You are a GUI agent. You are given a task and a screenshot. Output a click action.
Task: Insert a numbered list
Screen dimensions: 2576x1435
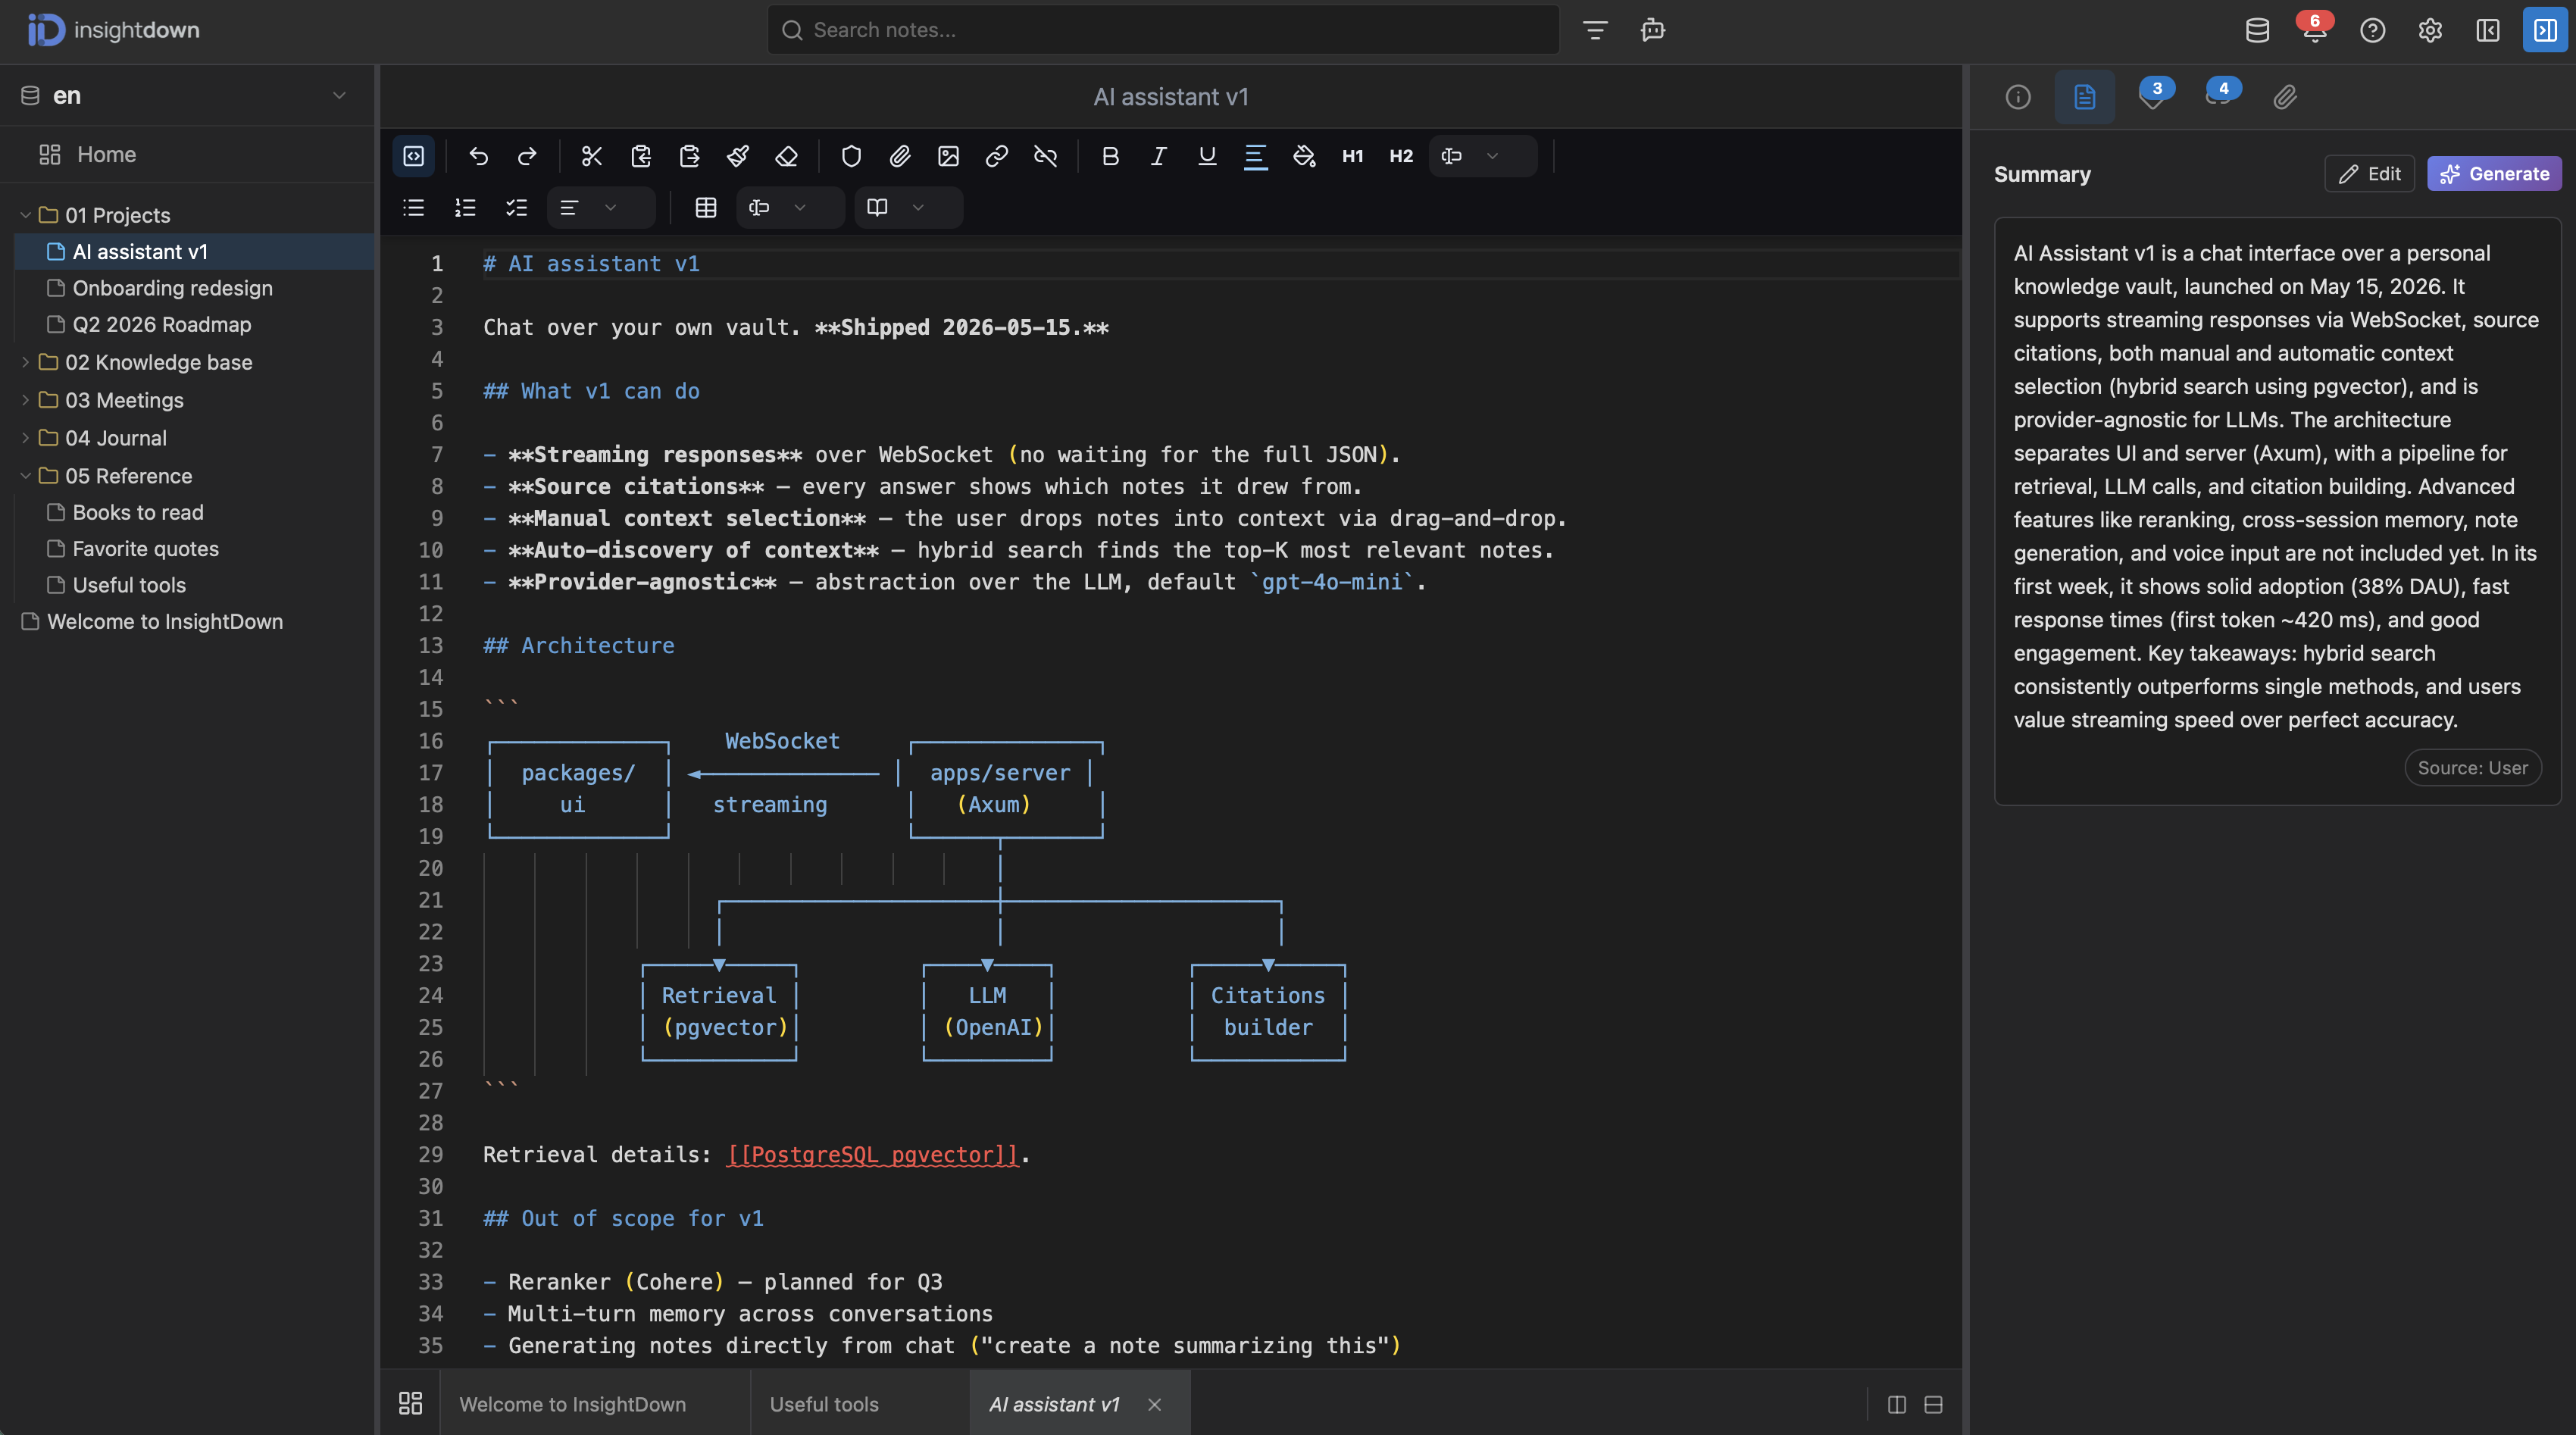pyautogui.click(x=465, y=208)
